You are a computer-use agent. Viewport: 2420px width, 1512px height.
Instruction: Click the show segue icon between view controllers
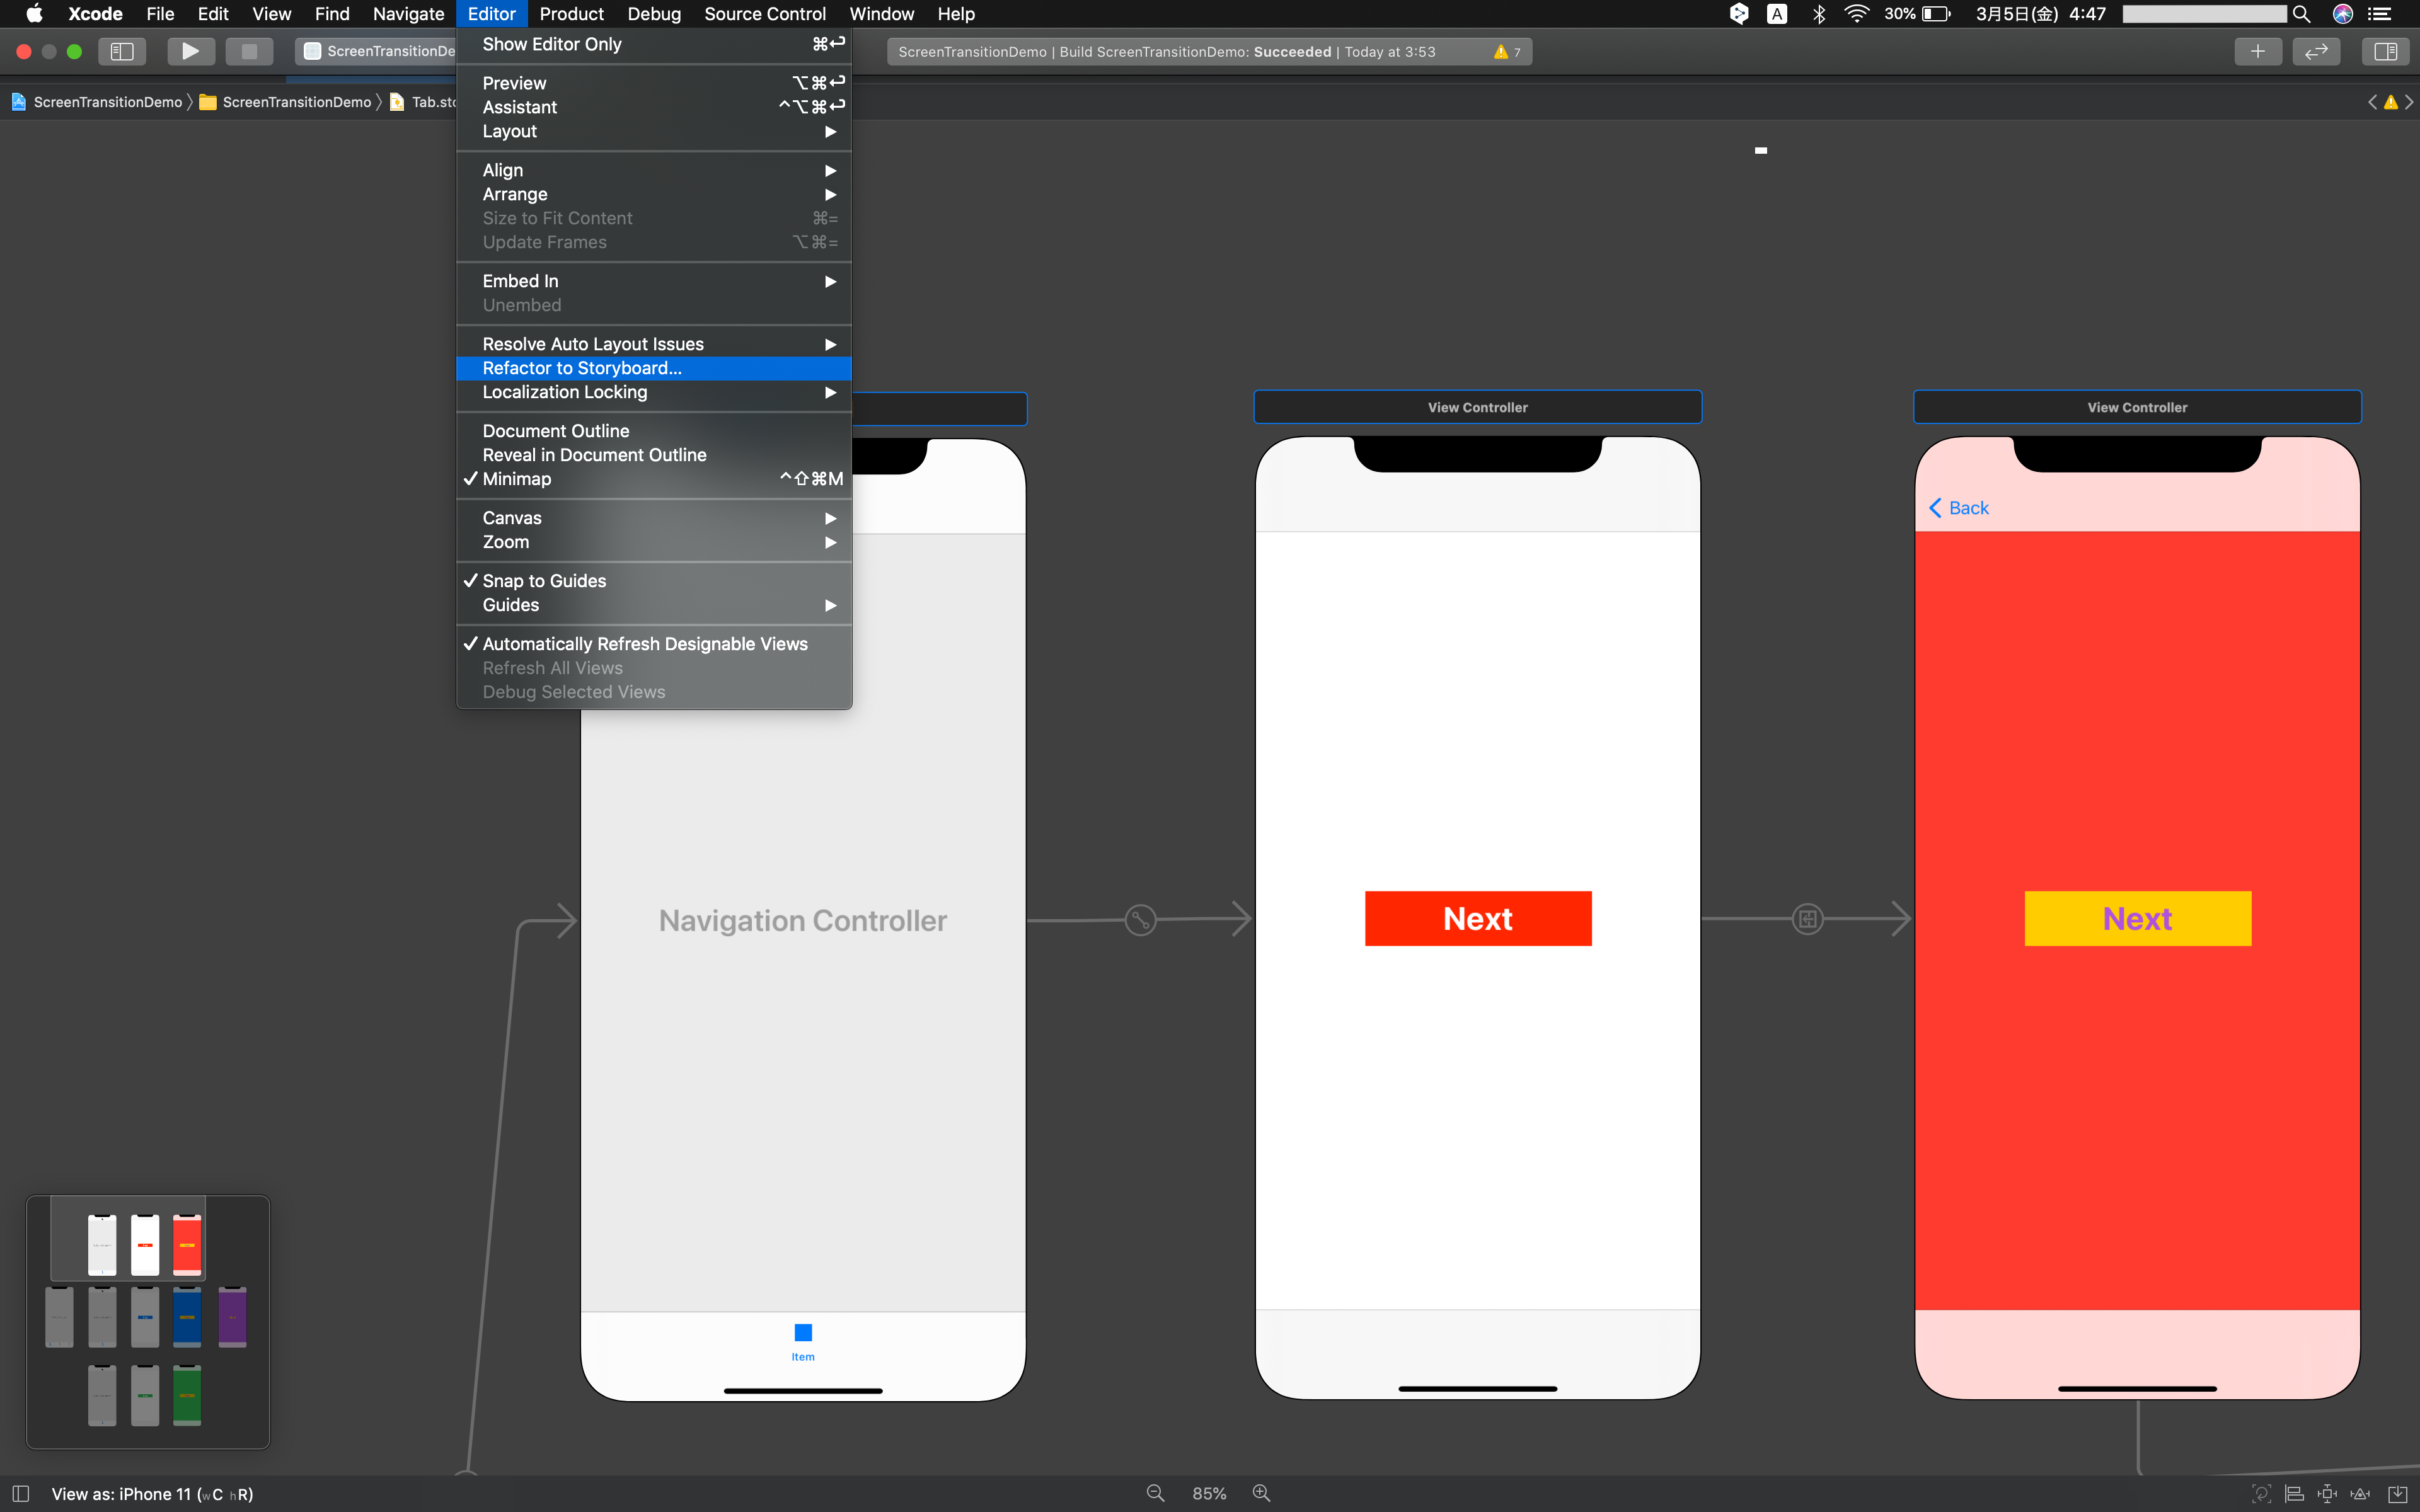tap(1807, 919)
